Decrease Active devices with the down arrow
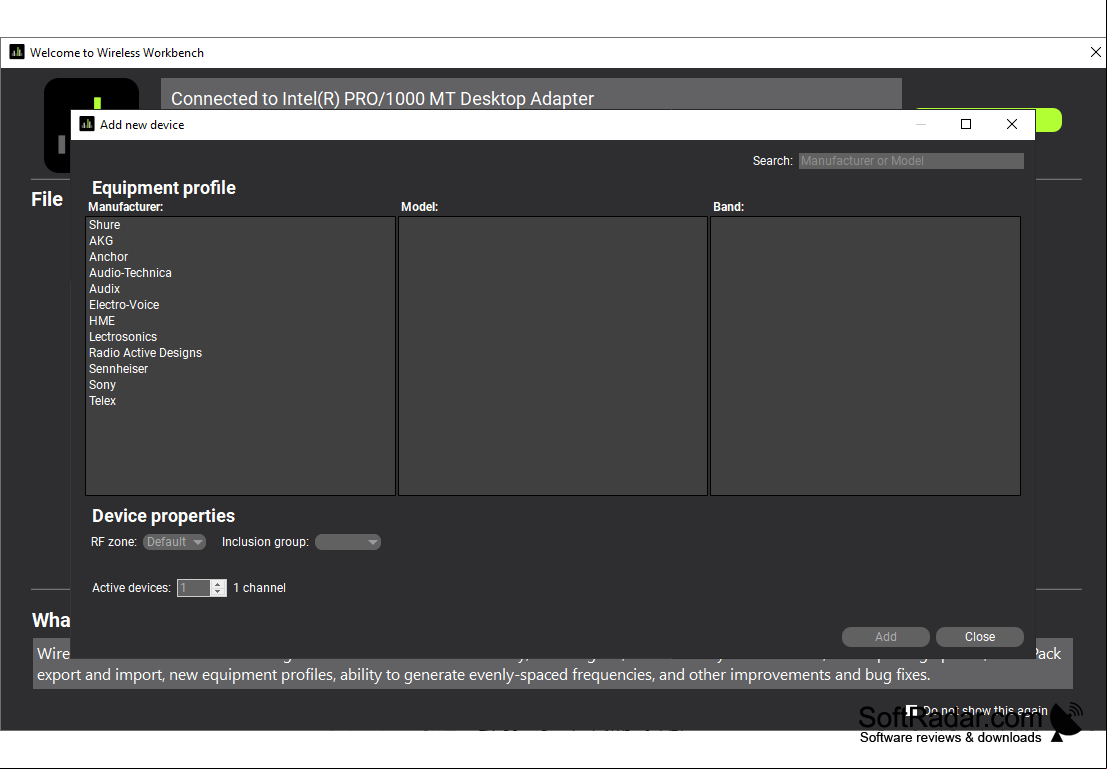 tap(218, 592)
